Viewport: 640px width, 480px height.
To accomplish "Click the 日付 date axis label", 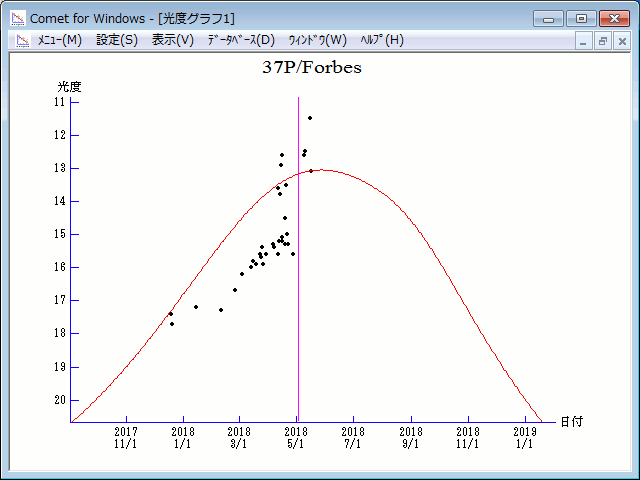I will 571,421.
